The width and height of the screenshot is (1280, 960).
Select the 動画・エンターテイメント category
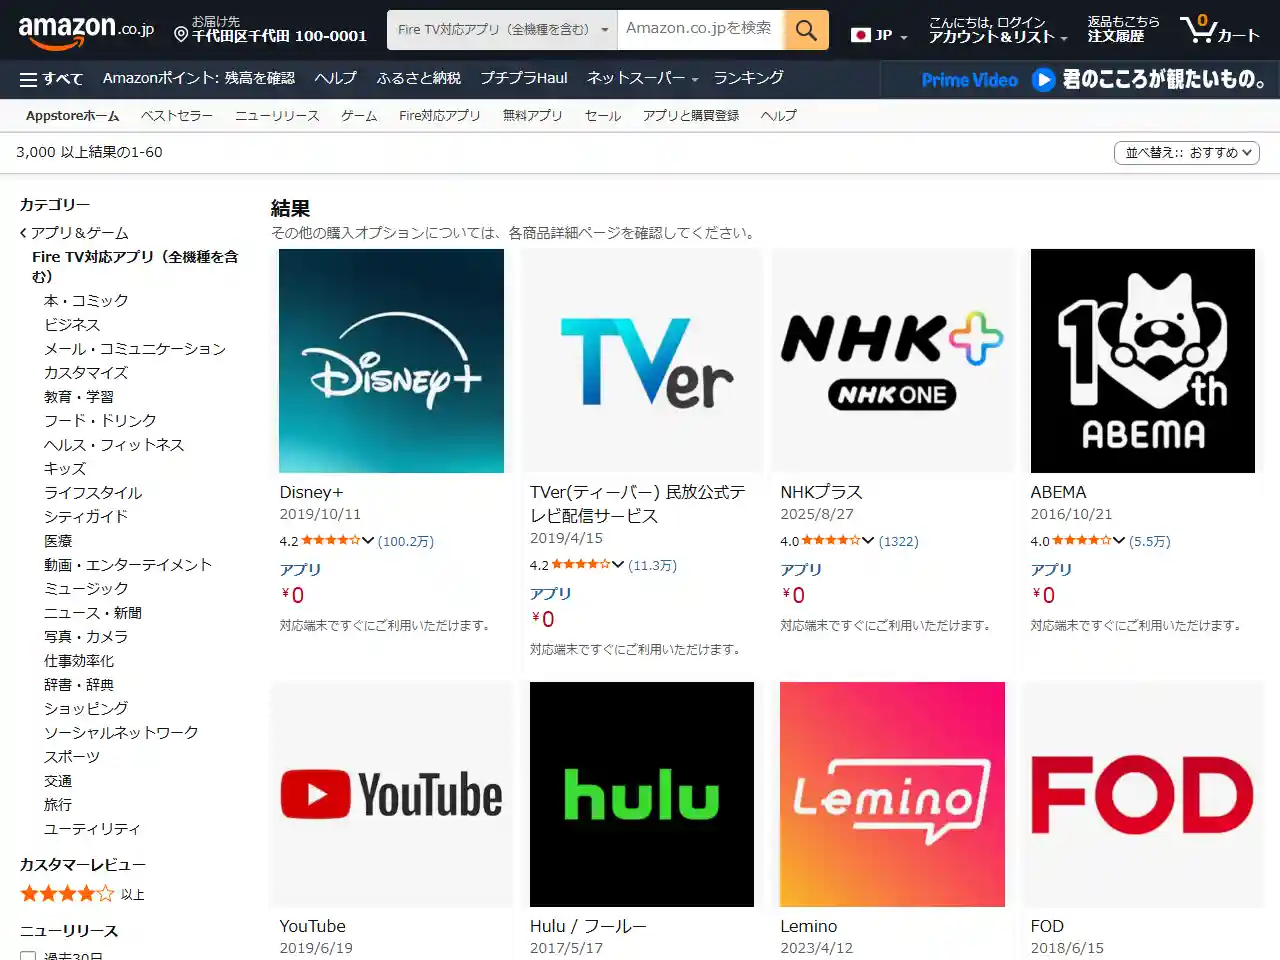click(128, 565)
